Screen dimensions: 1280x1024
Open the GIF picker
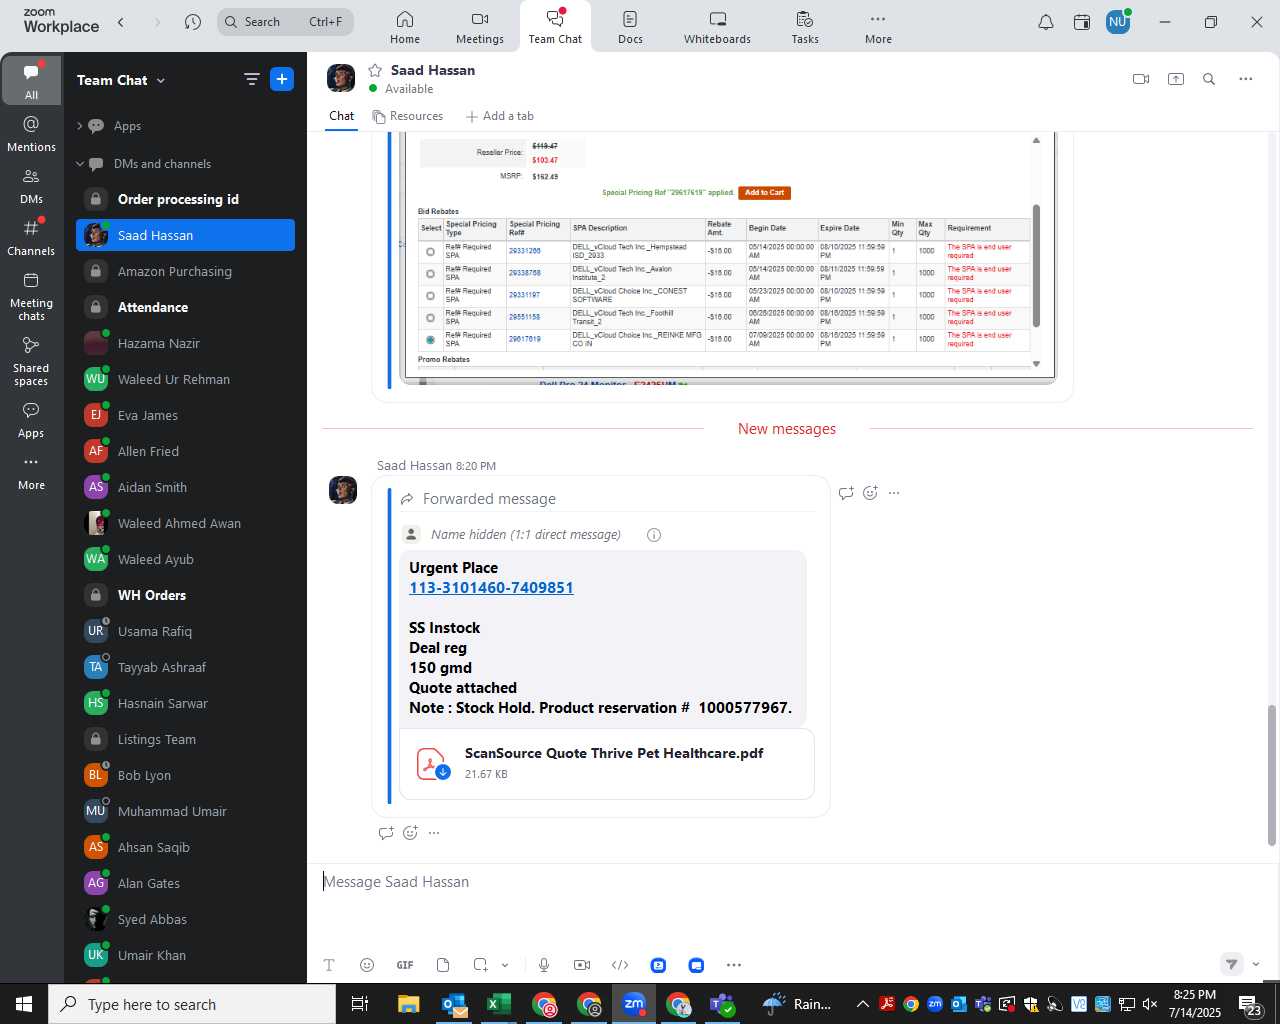coord(405,965)
